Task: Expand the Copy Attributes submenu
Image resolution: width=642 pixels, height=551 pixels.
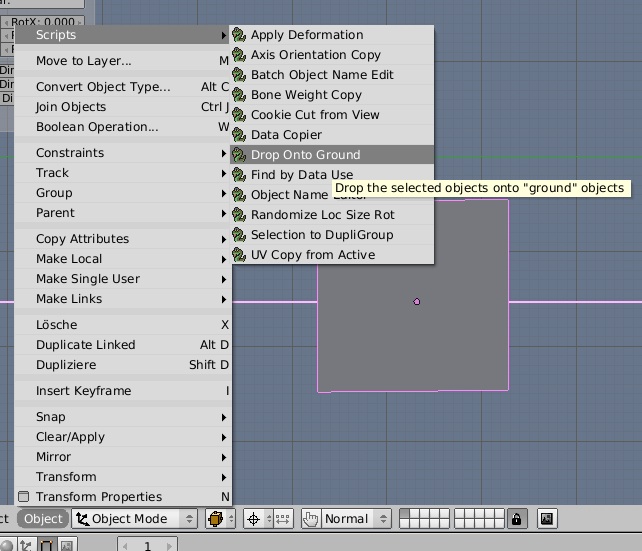Action: (123, 239)
